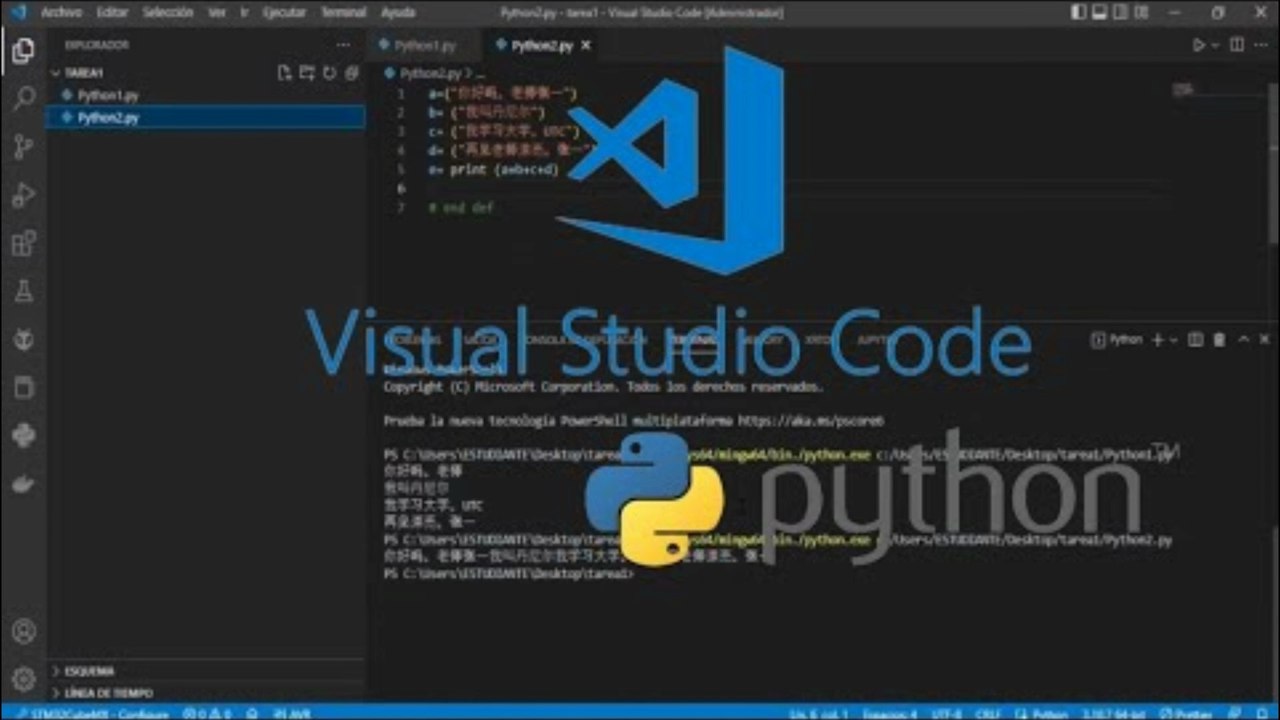Select Python2.py in the Explorer tree
Image resolution: width=1280 pixels, height=720 pixels.
pos(206,117)
